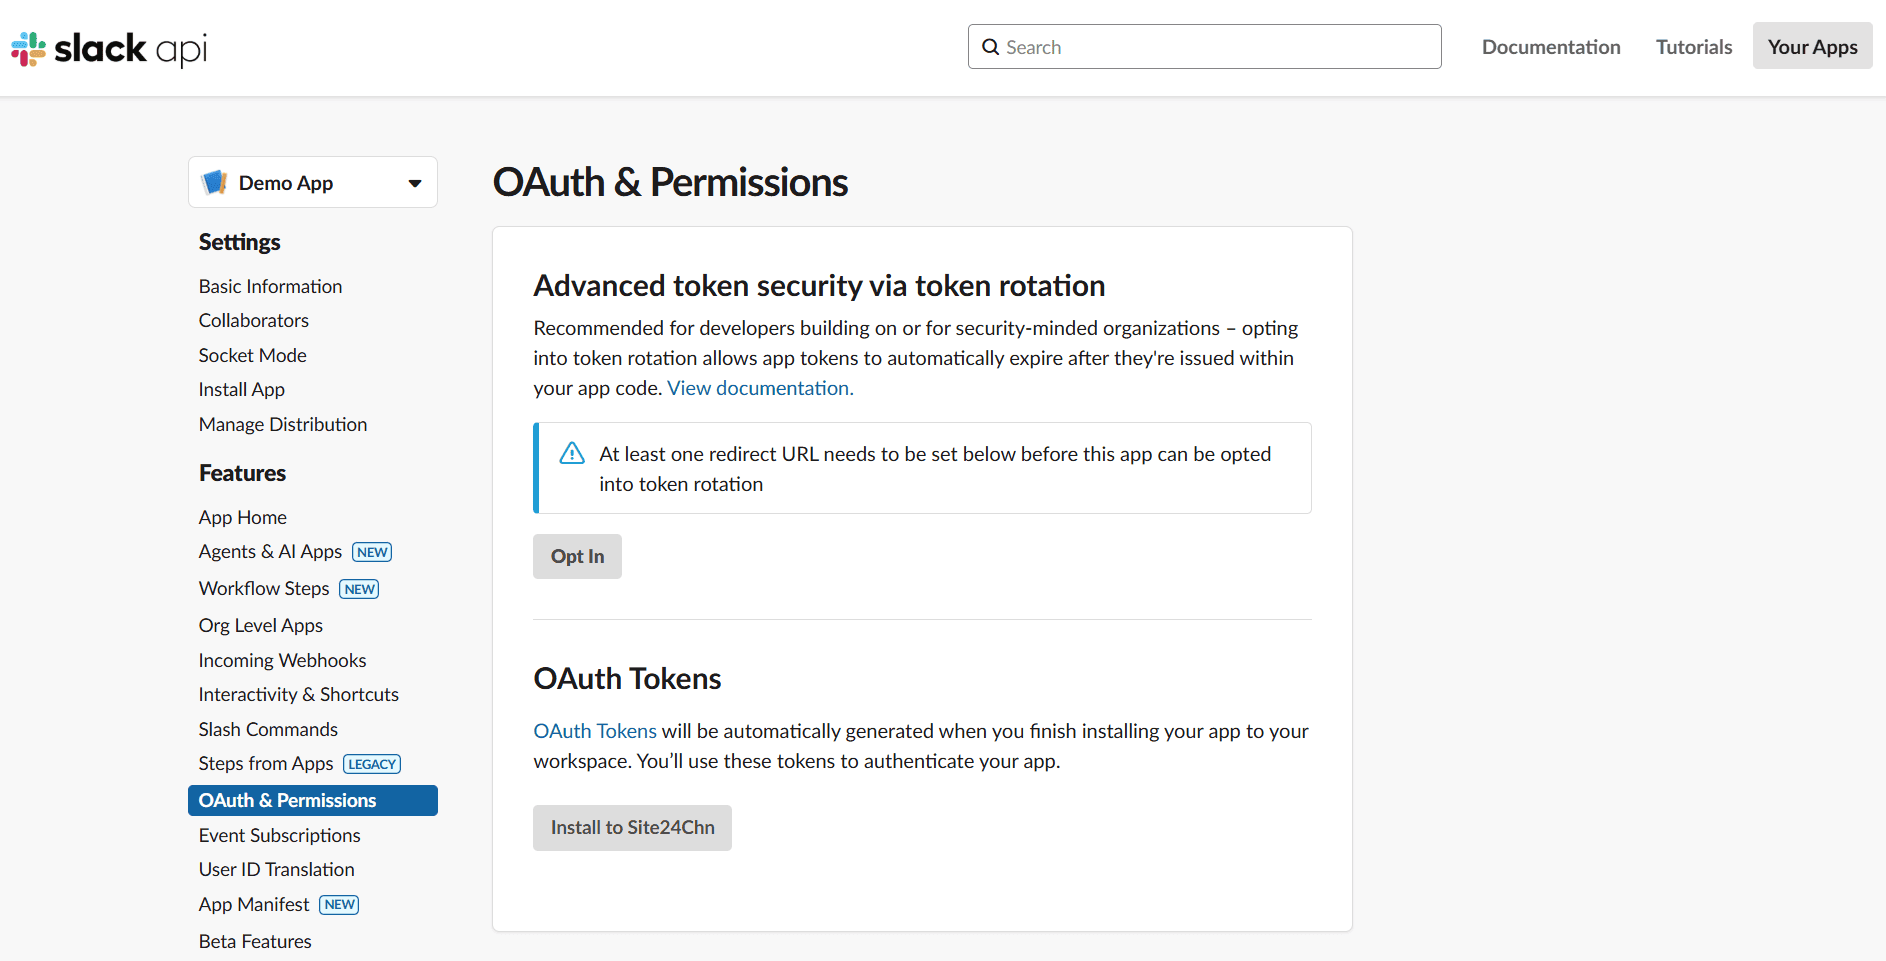Open Documentation from the top navigation
This screenshot has height=961, width=1886.
point(1551,46)
